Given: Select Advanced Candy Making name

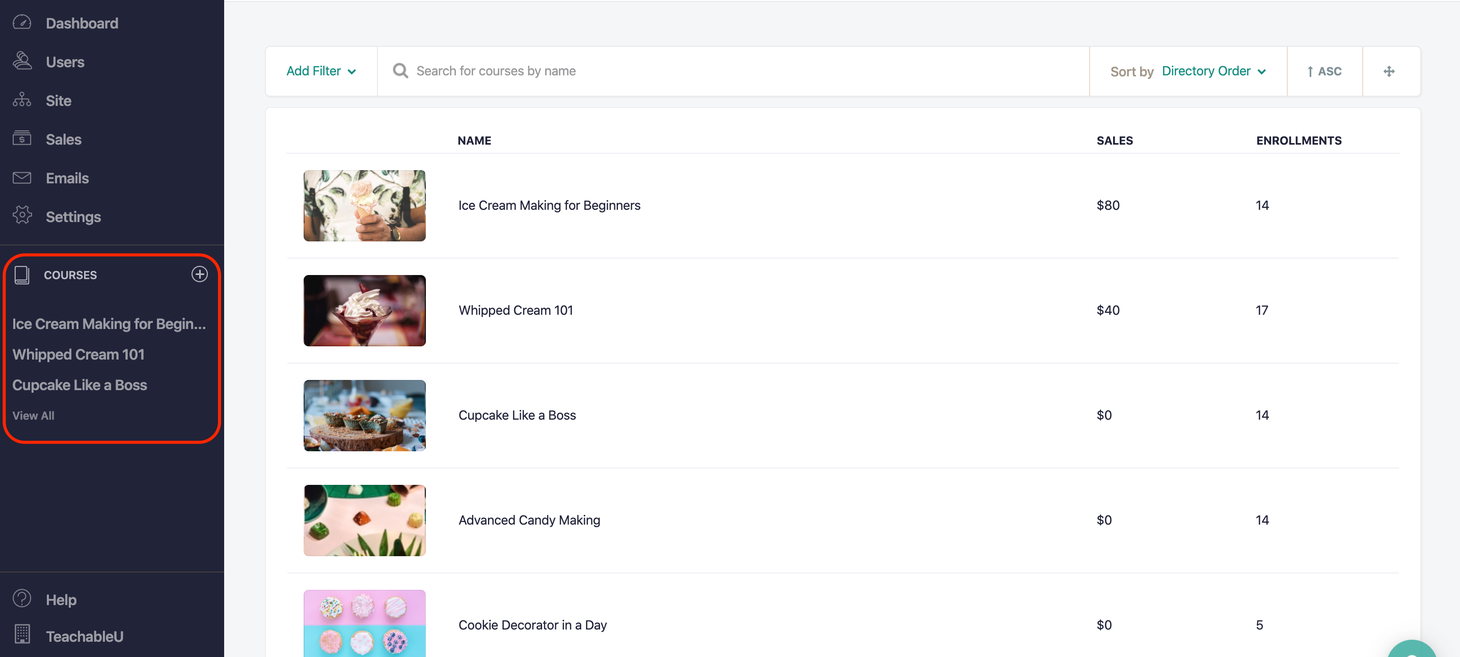Looking at the screenshot, I should coord(529,520).
